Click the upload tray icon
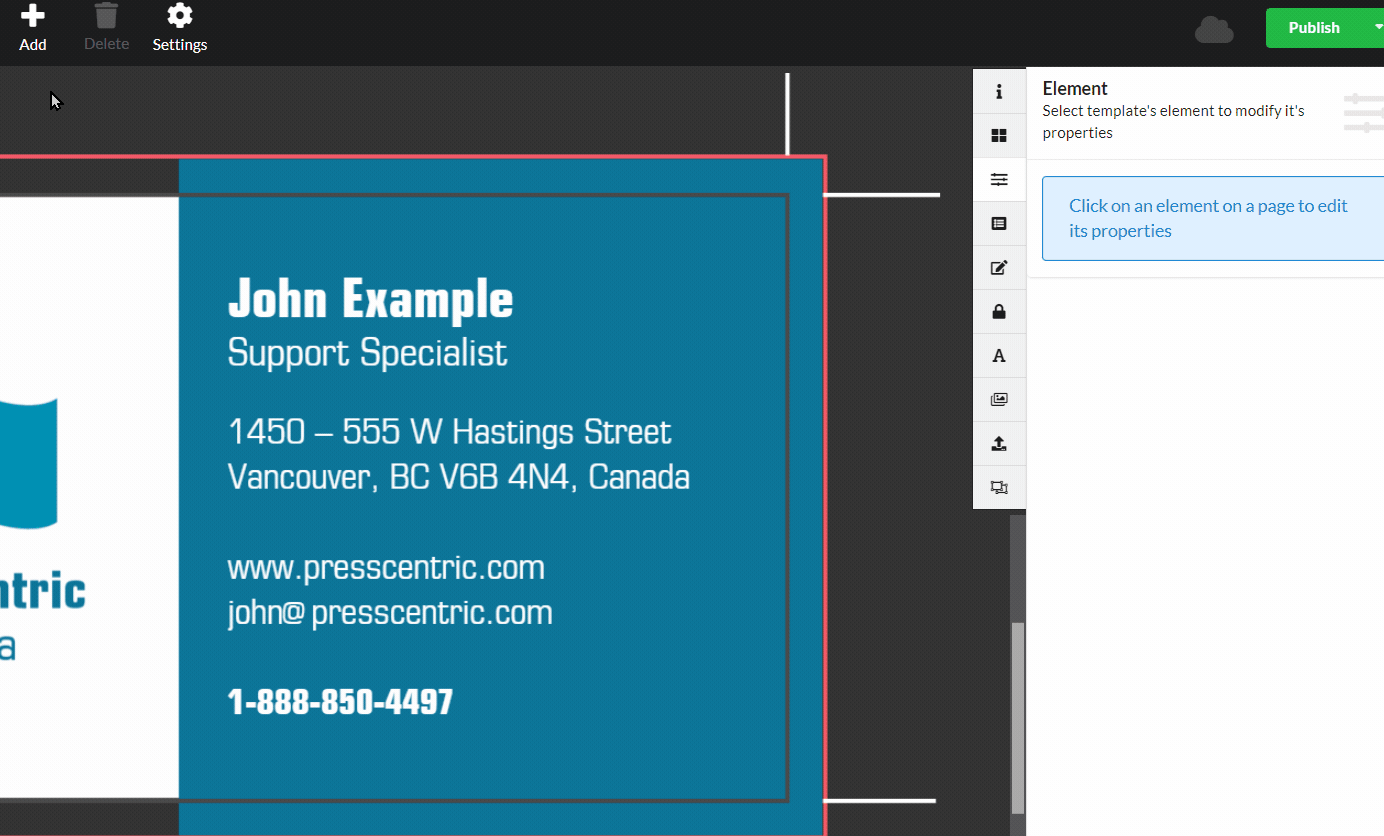 [999, 444]
